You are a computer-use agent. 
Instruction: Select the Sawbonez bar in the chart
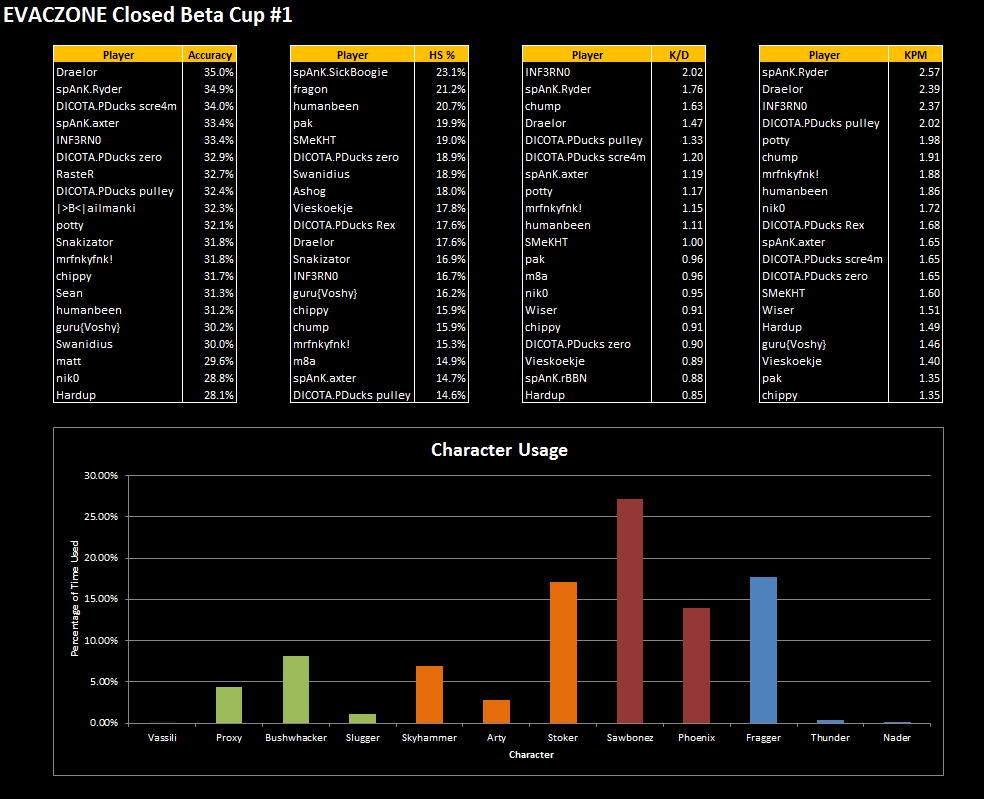click(x=630, y=611)
